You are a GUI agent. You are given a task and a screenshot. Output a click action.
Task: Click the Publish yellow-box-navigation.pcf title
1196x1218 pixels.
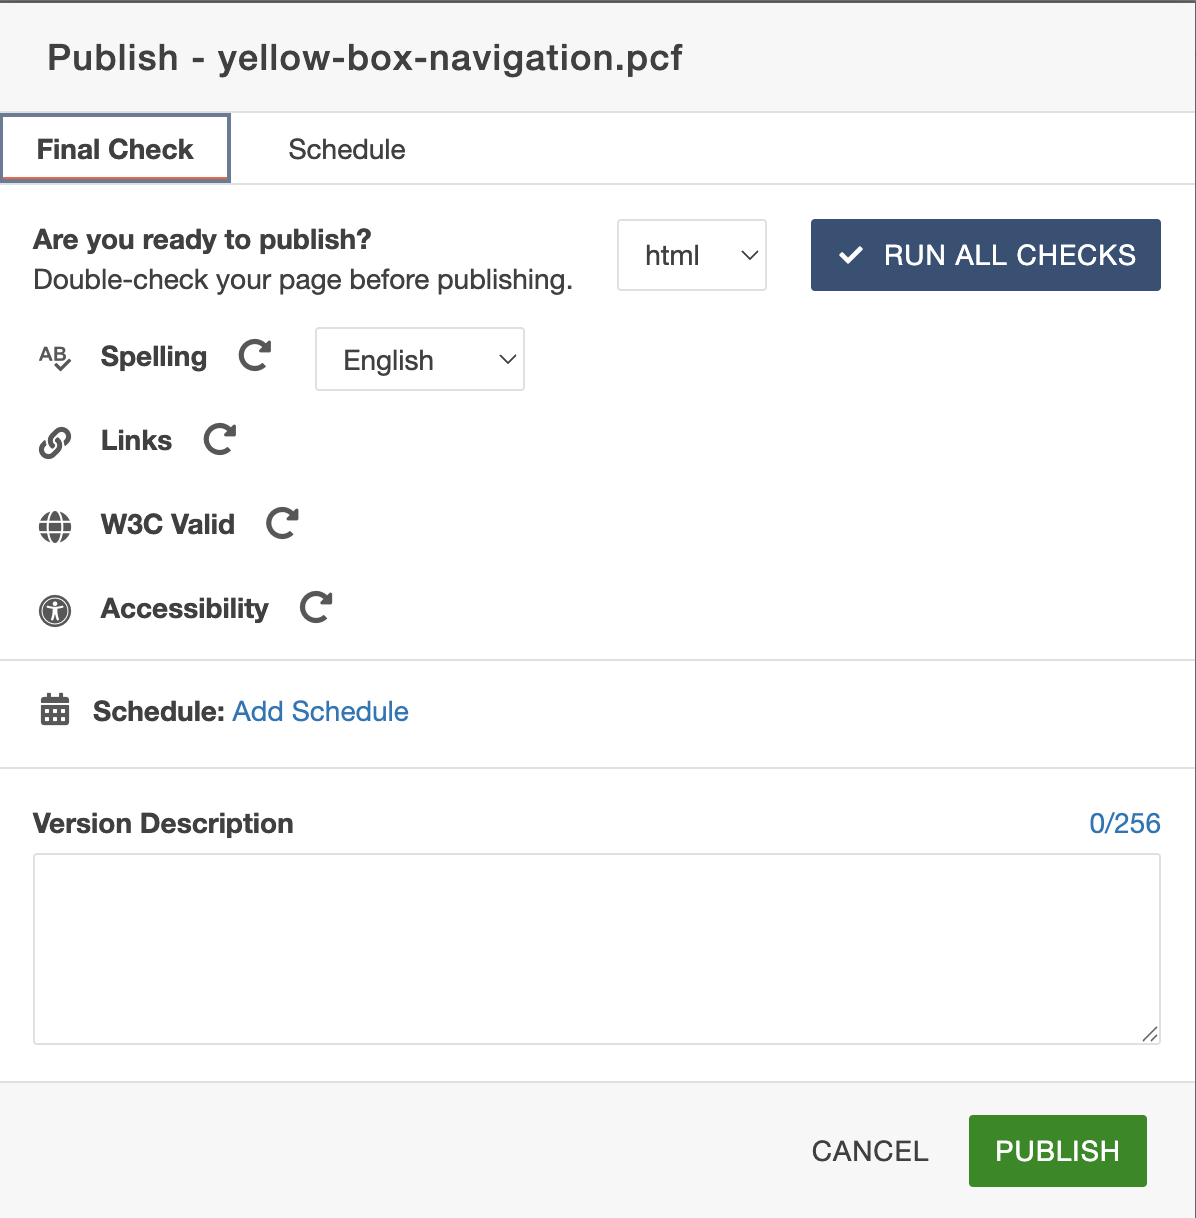click(x=365, y=57)
